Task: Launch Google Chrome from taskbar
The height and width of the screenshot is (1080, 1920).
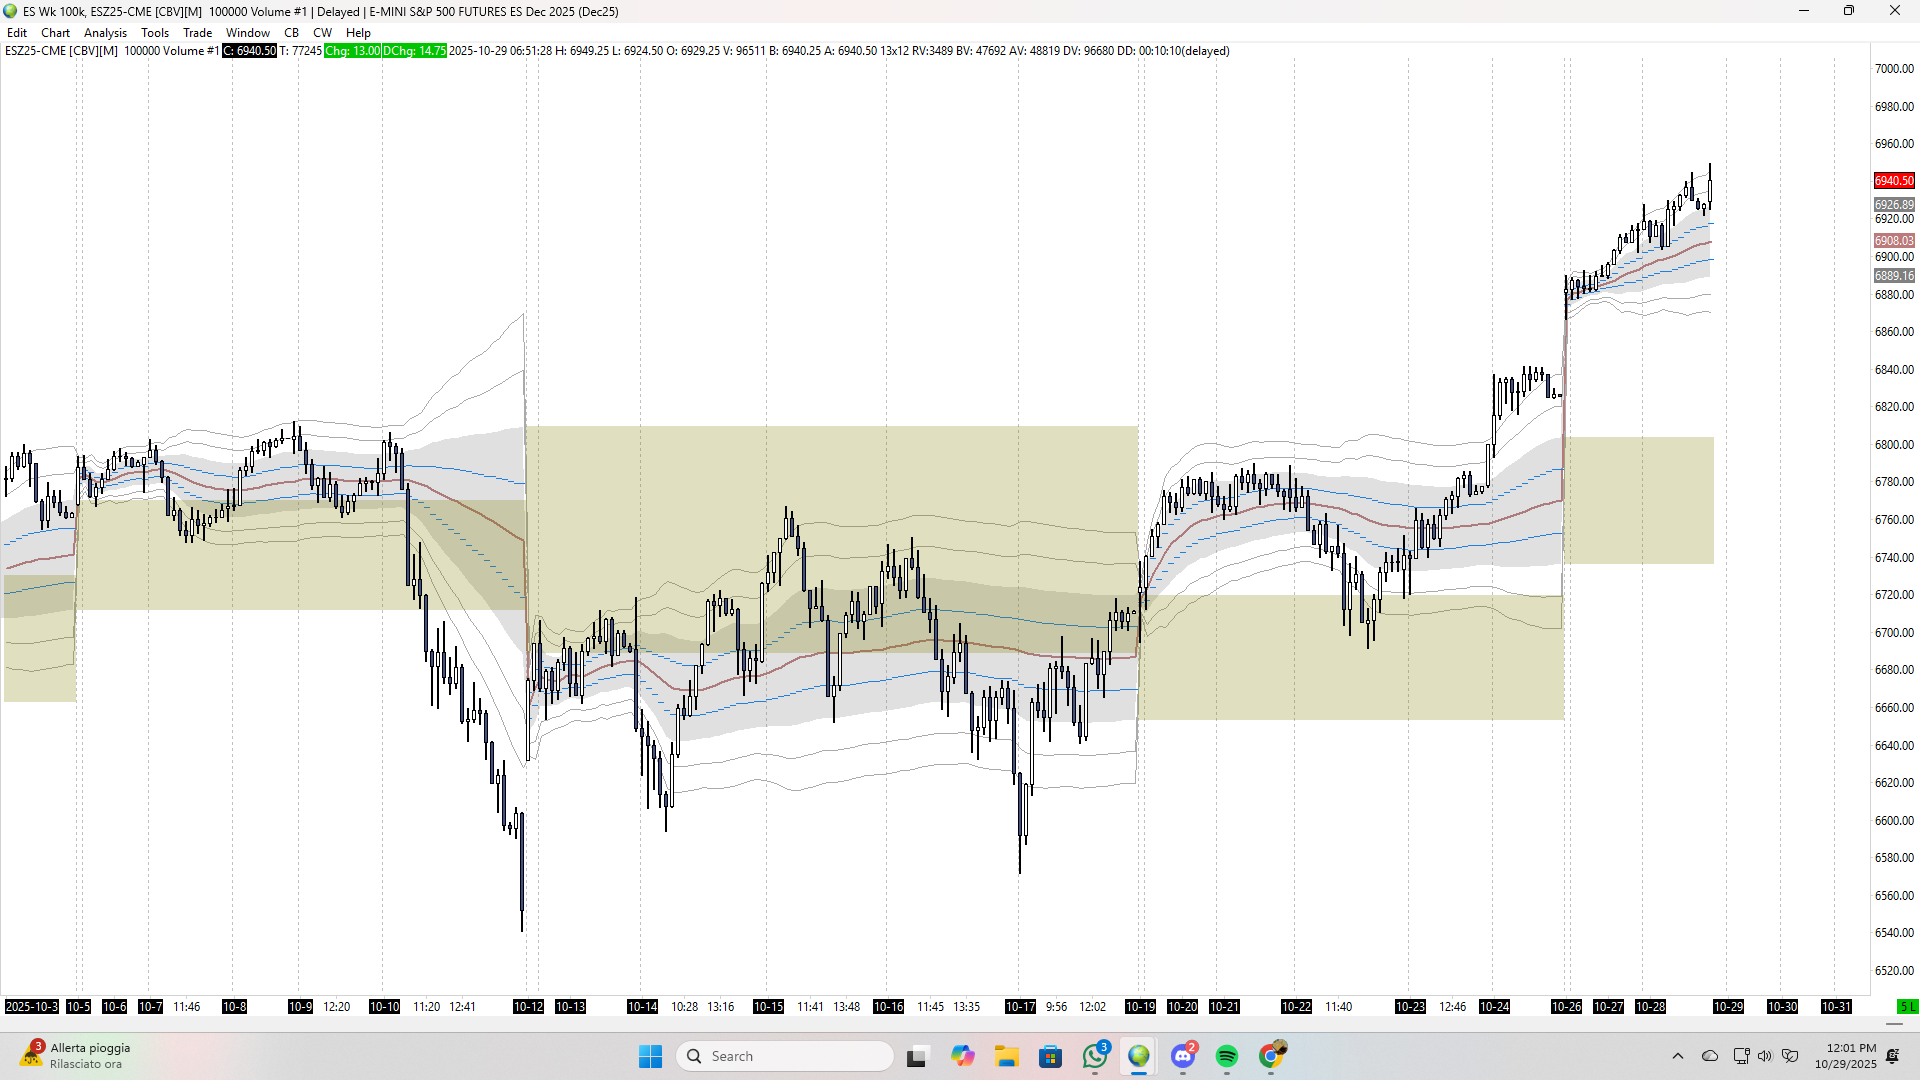Action: (x=1271, y=1056)
